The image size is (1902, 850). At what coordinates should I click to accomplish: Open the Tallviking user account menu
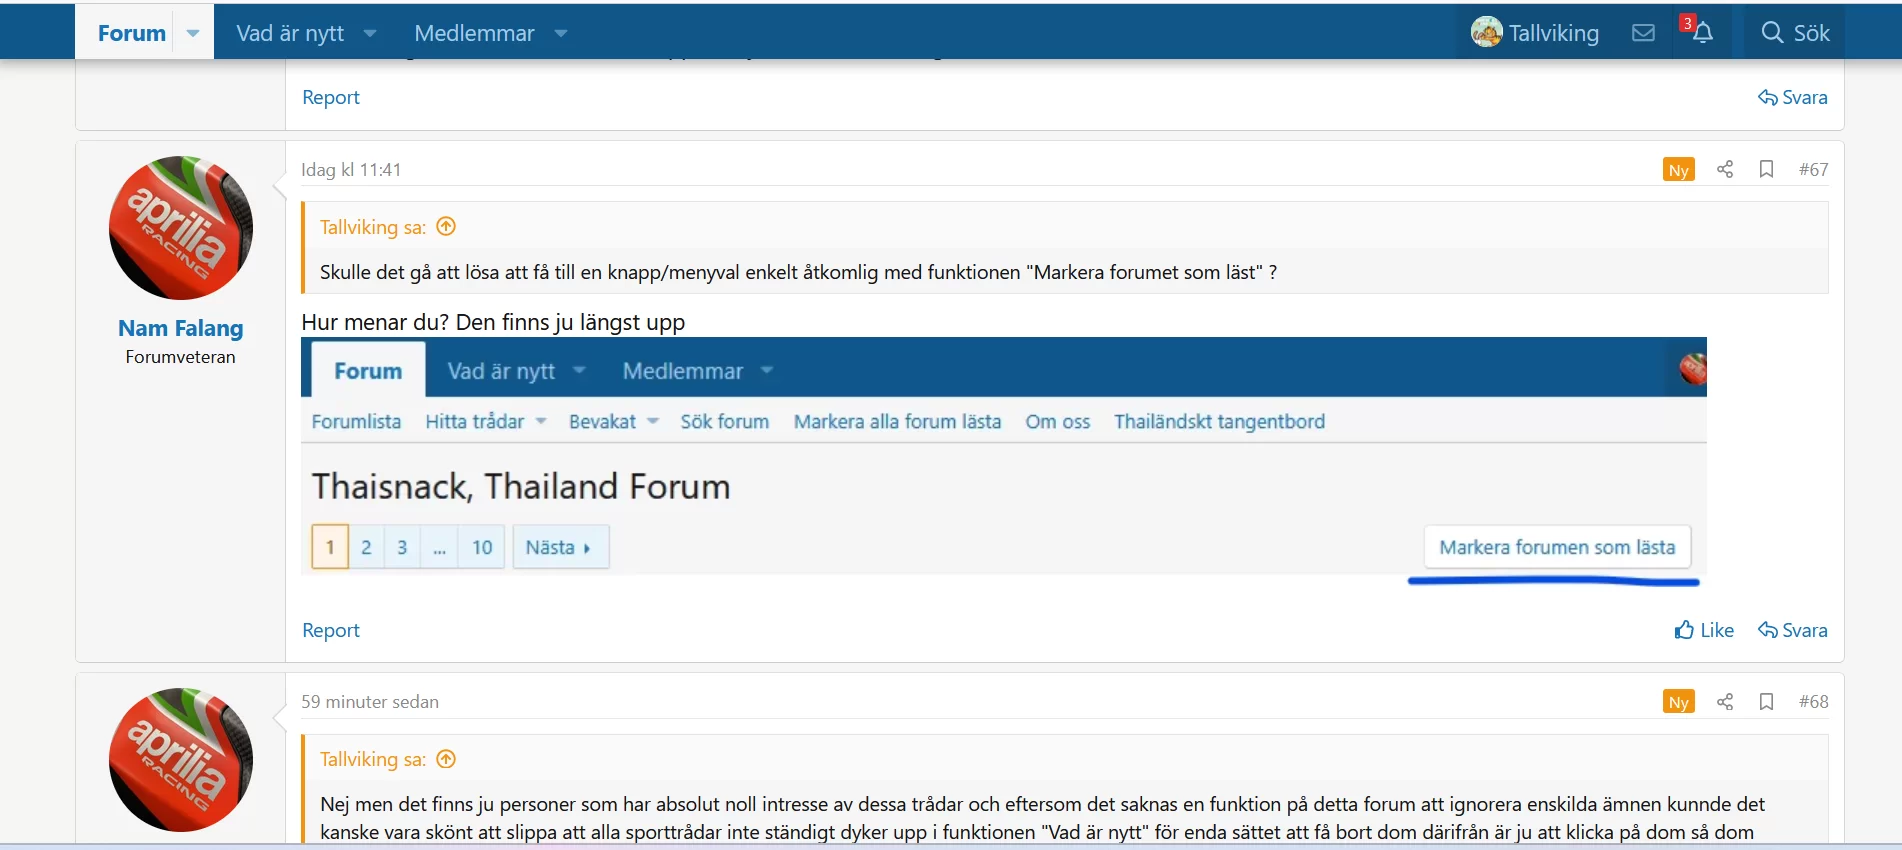point(1535,33)
